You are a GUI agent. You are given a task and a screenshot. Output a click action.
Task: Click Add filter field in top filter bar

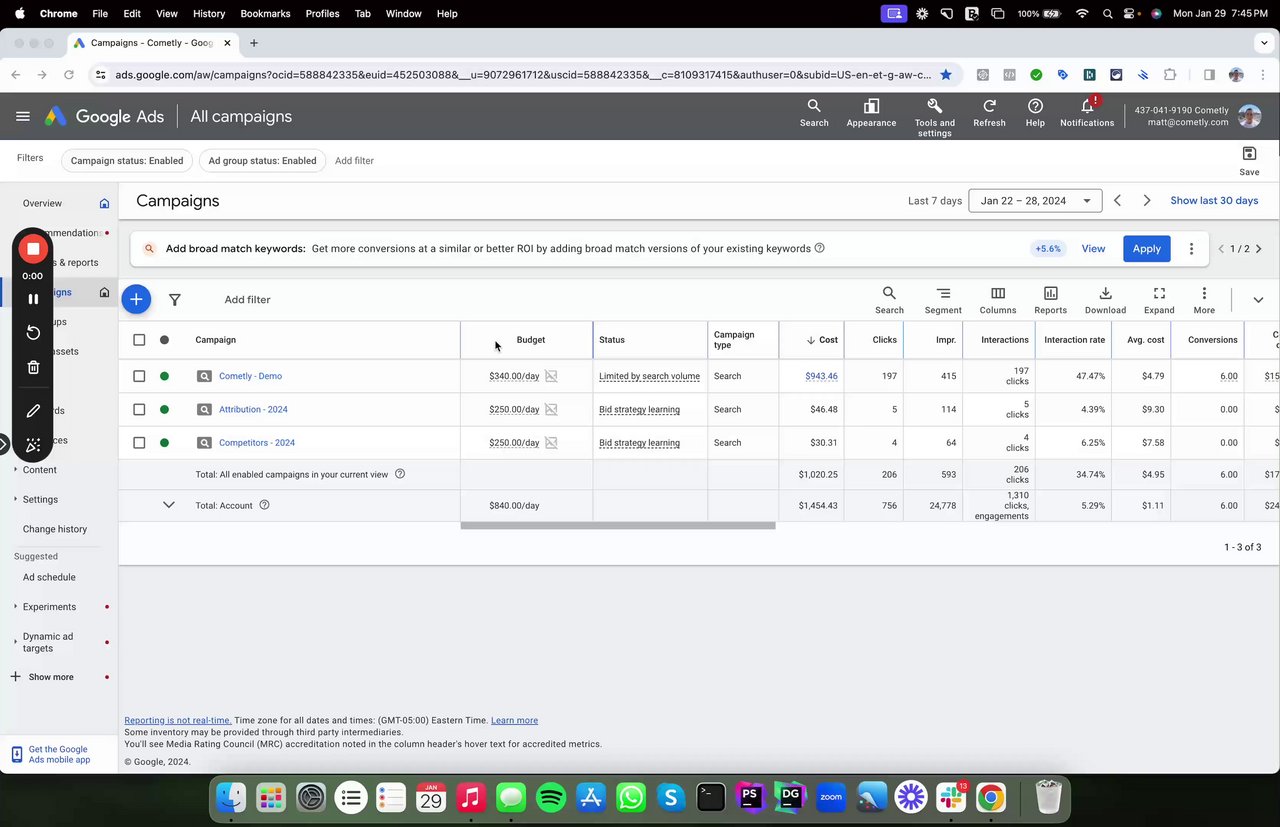(354, 160)
